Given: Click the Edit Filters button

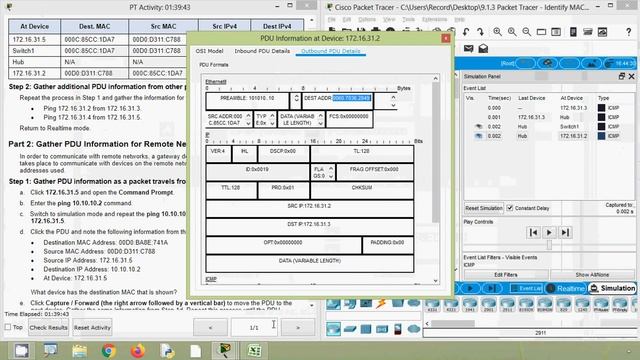Looking at the screenshot, I should pos(506,275).
